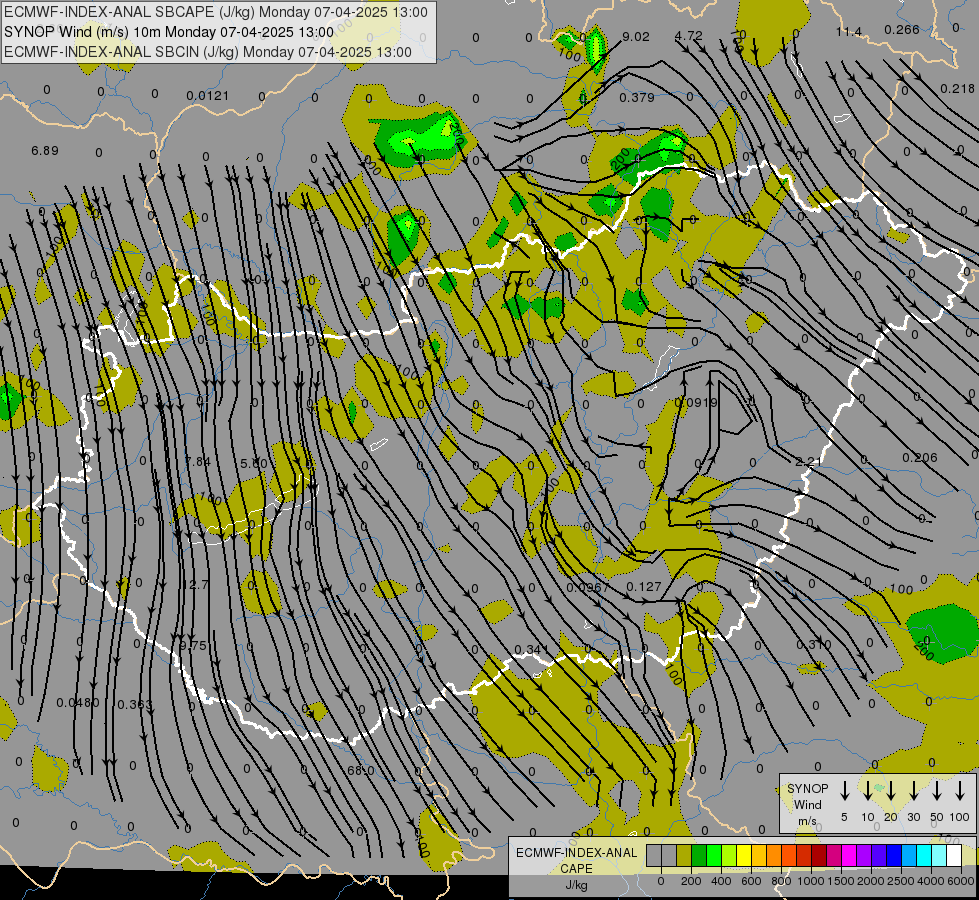Click the 10 m/s wind arrow in legend
This screenshot has width=979, height=900.
(868, 791)
